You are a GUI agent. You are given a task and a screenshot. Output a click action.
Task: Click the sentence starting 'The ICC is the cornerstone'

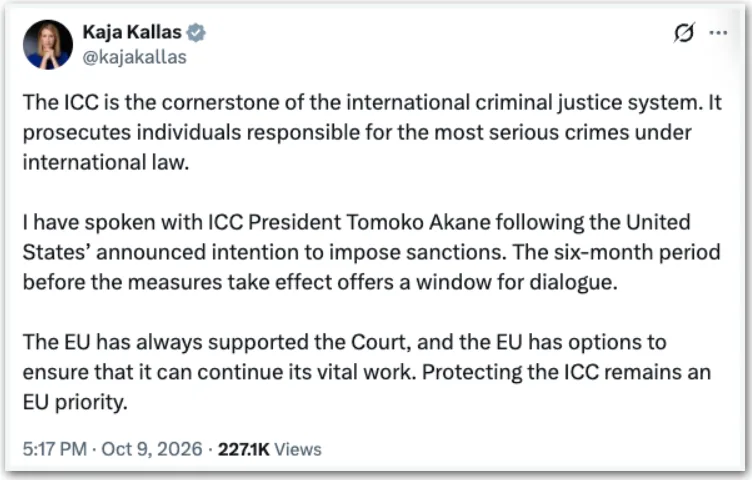coord(362,103)
